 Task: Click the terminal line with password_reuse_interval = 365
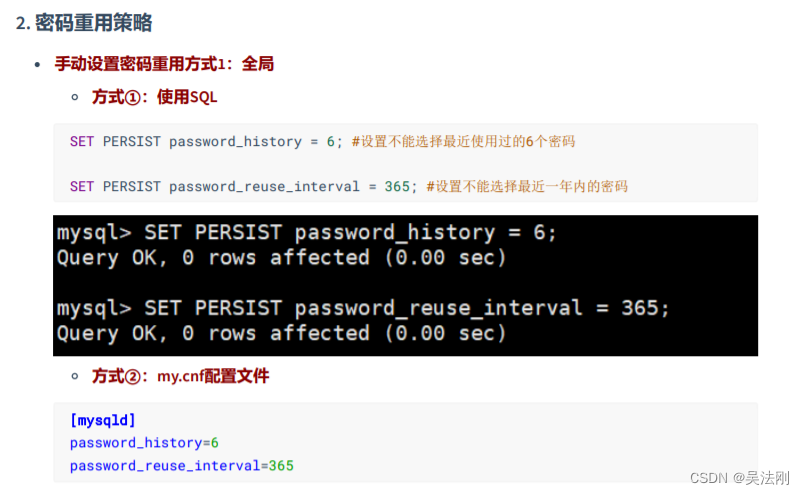tap(363, 308)
